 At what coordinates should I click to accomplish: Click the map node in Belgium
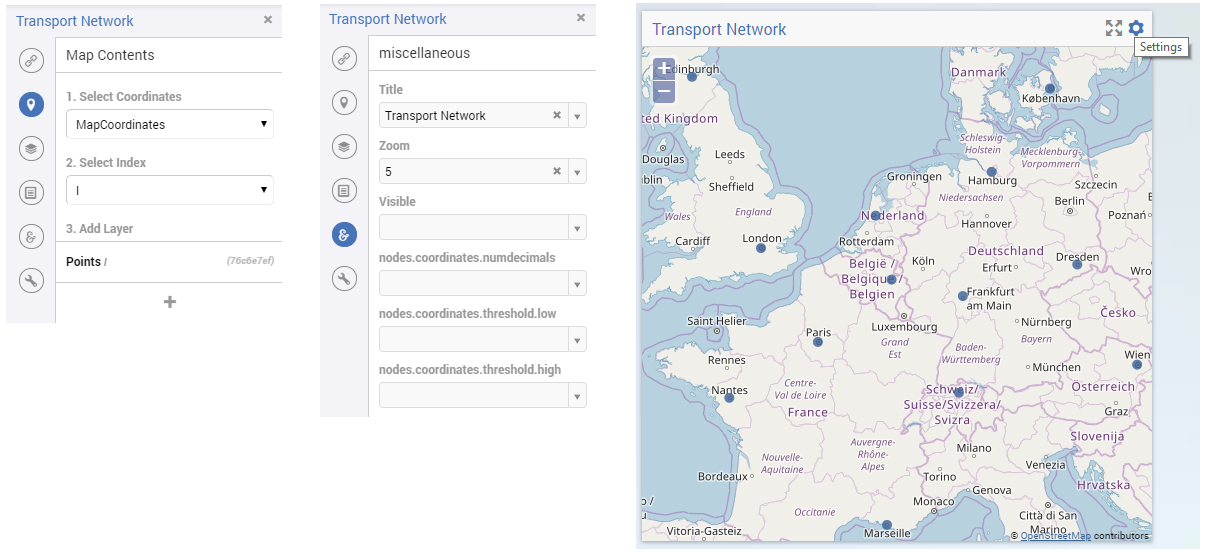[x=891, y=279]
